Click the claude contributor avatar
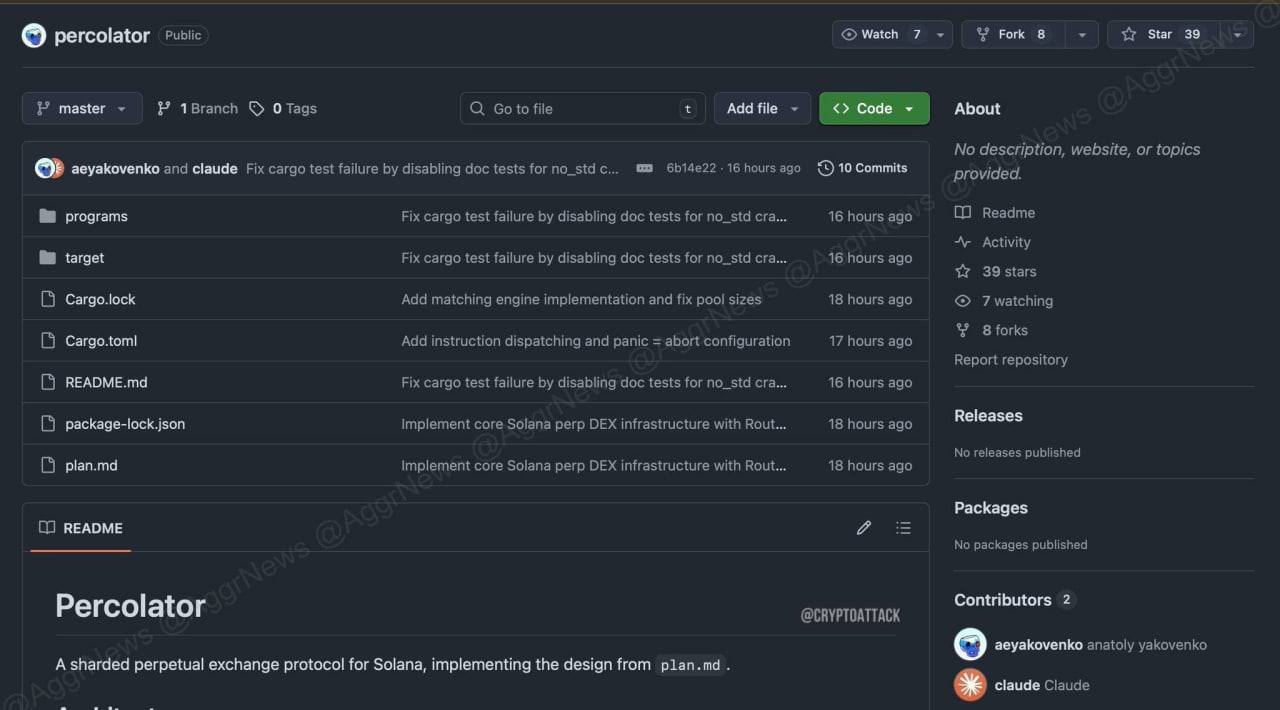The image size is (1280, 710). (x=970, y=685)
